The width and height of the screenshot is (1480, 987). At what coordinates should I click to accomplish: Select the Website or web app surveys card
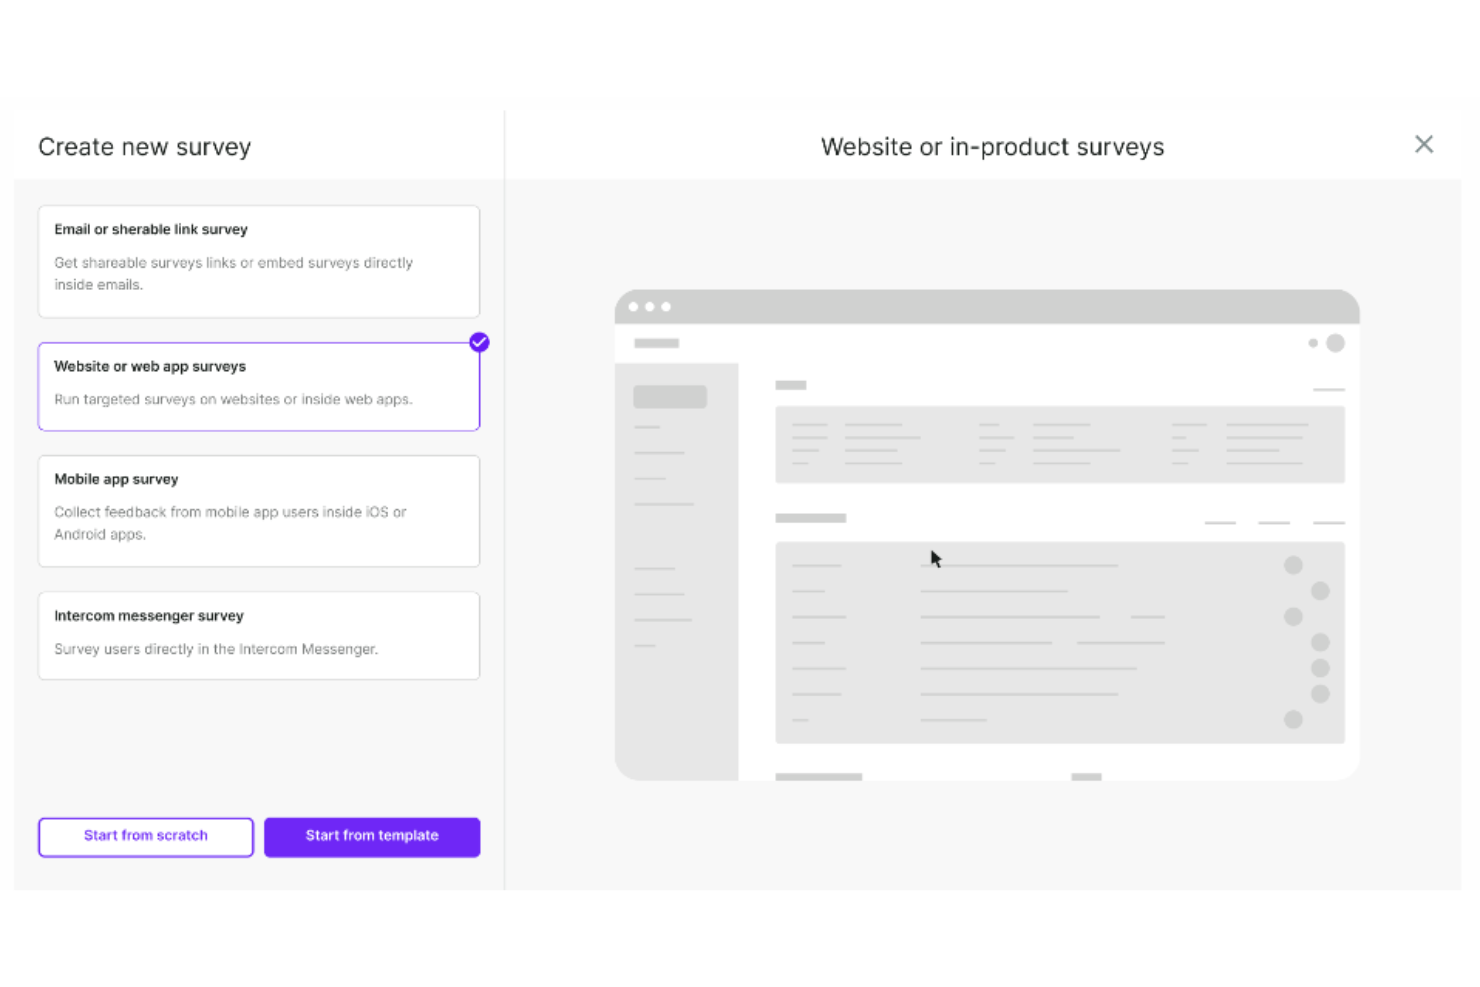click(x=258, y=386)
